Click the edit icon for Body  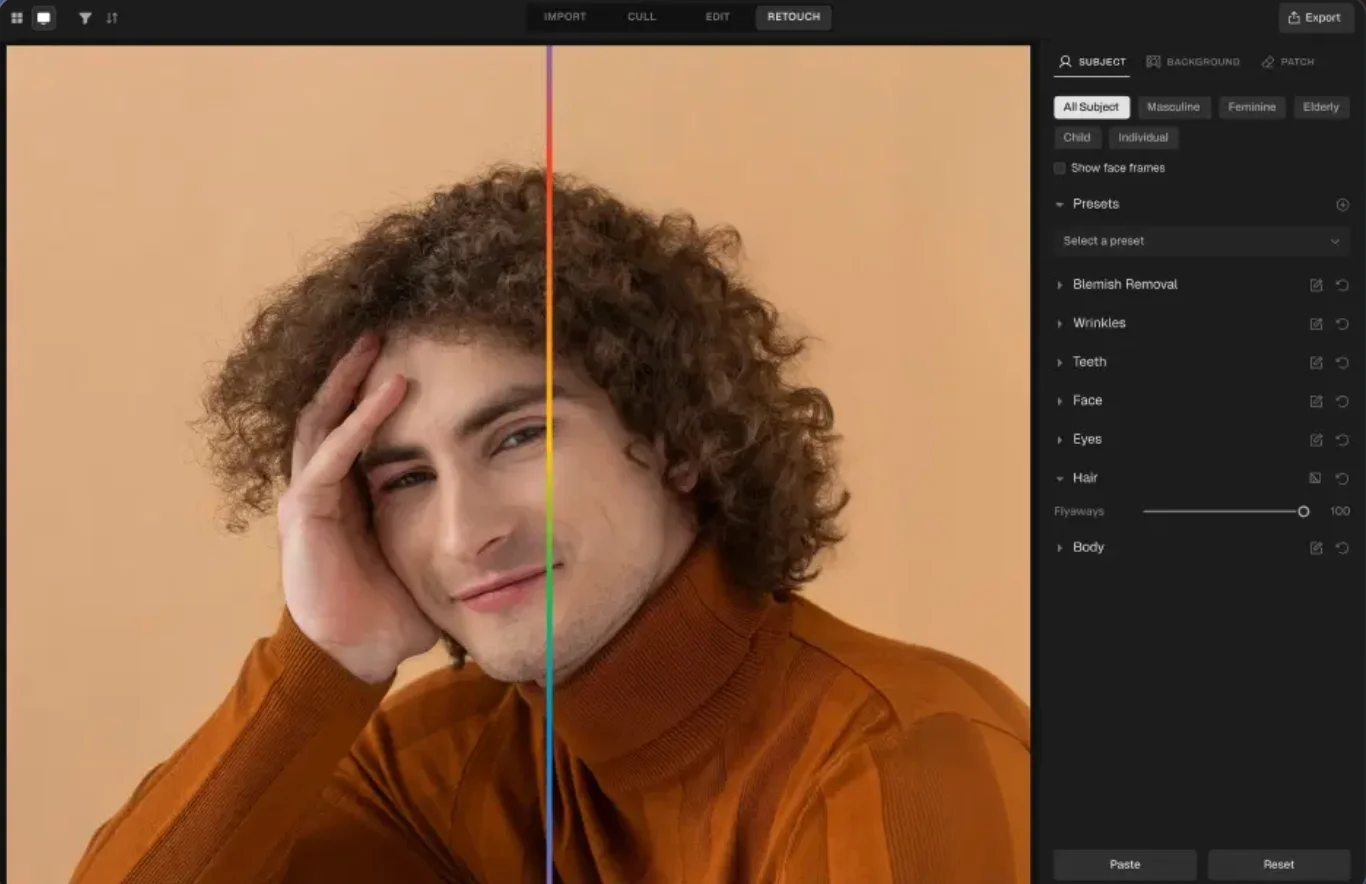pyautogui.click(x=1316, y=548)
